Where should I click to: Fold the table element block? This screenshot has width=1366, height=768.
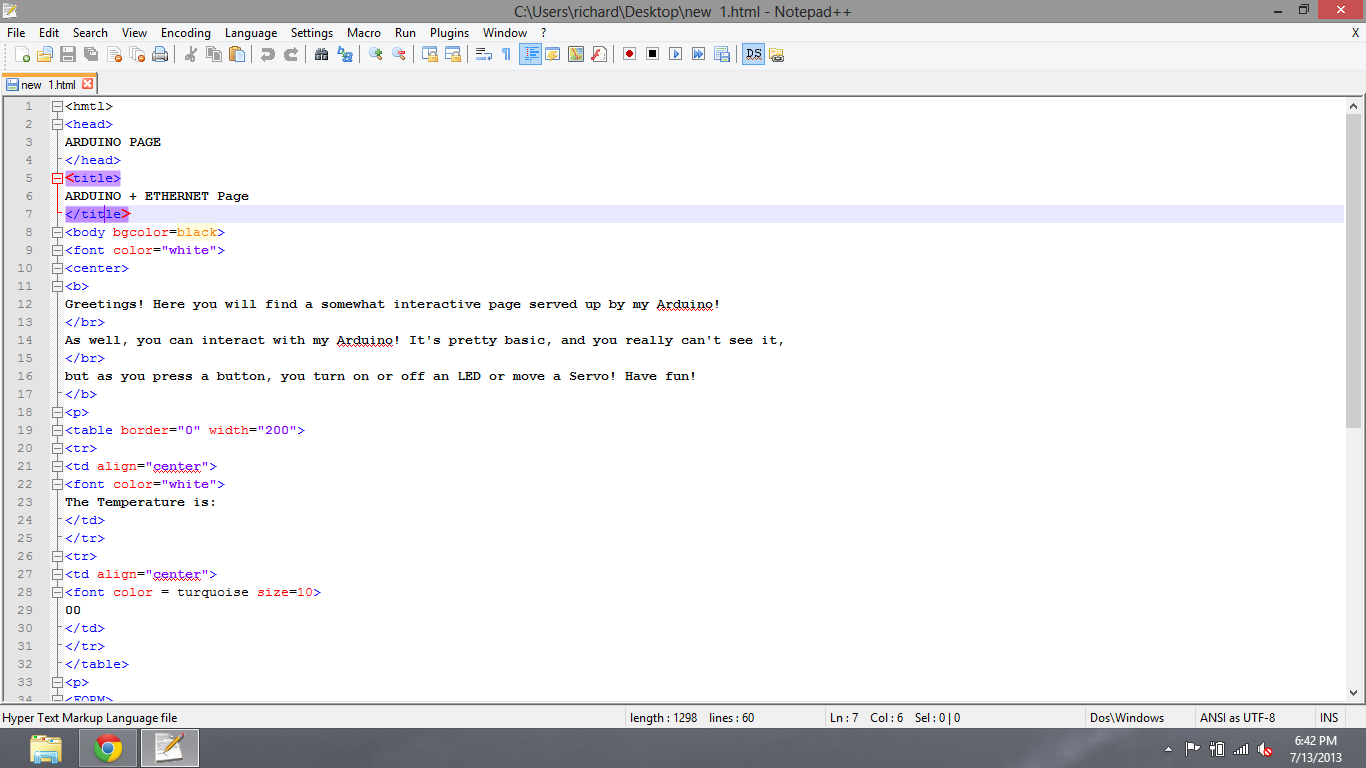[x=57, y=430]
